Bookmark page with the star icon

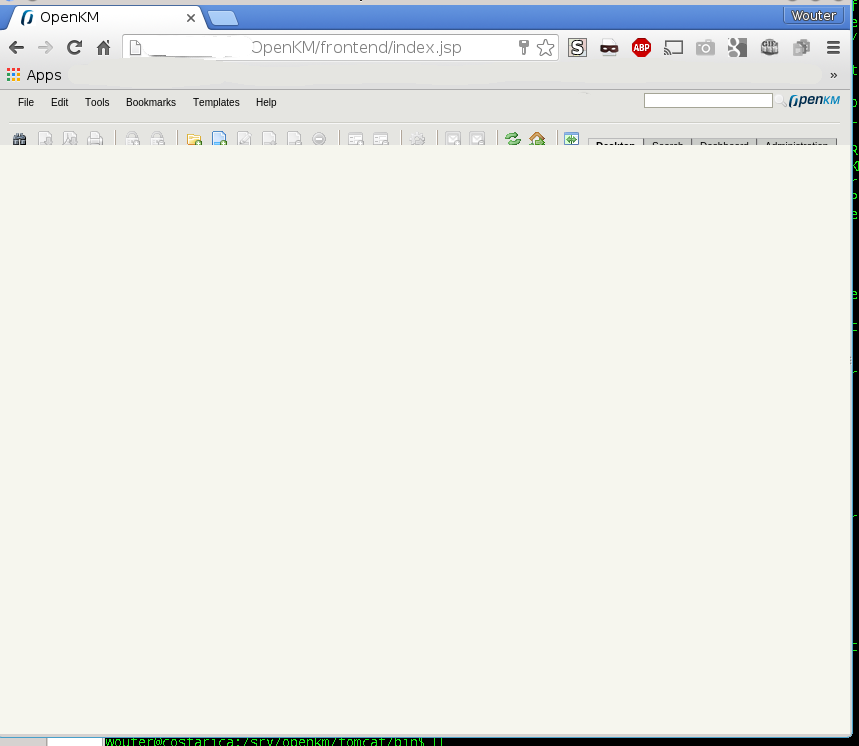[545, 47]
